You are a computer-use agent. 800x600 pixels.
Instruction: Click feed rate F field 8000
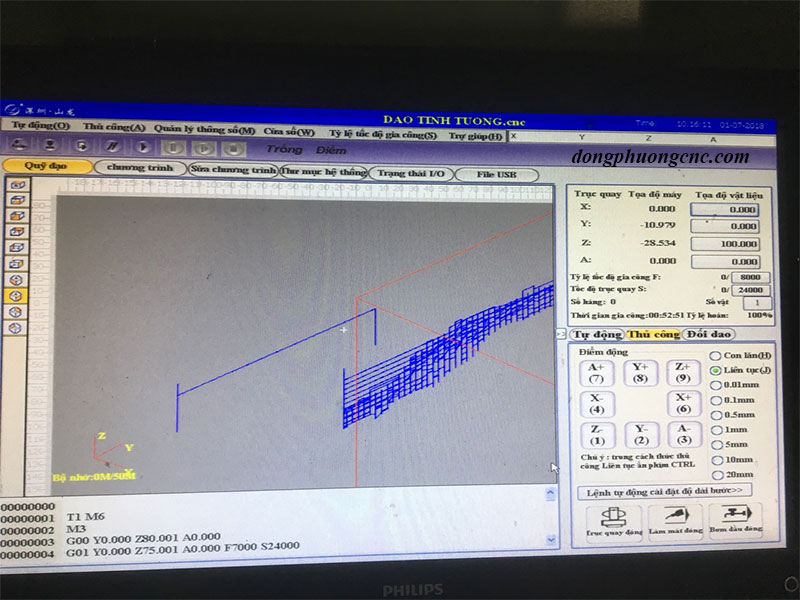pyautogui.click(x=750, y=278)
